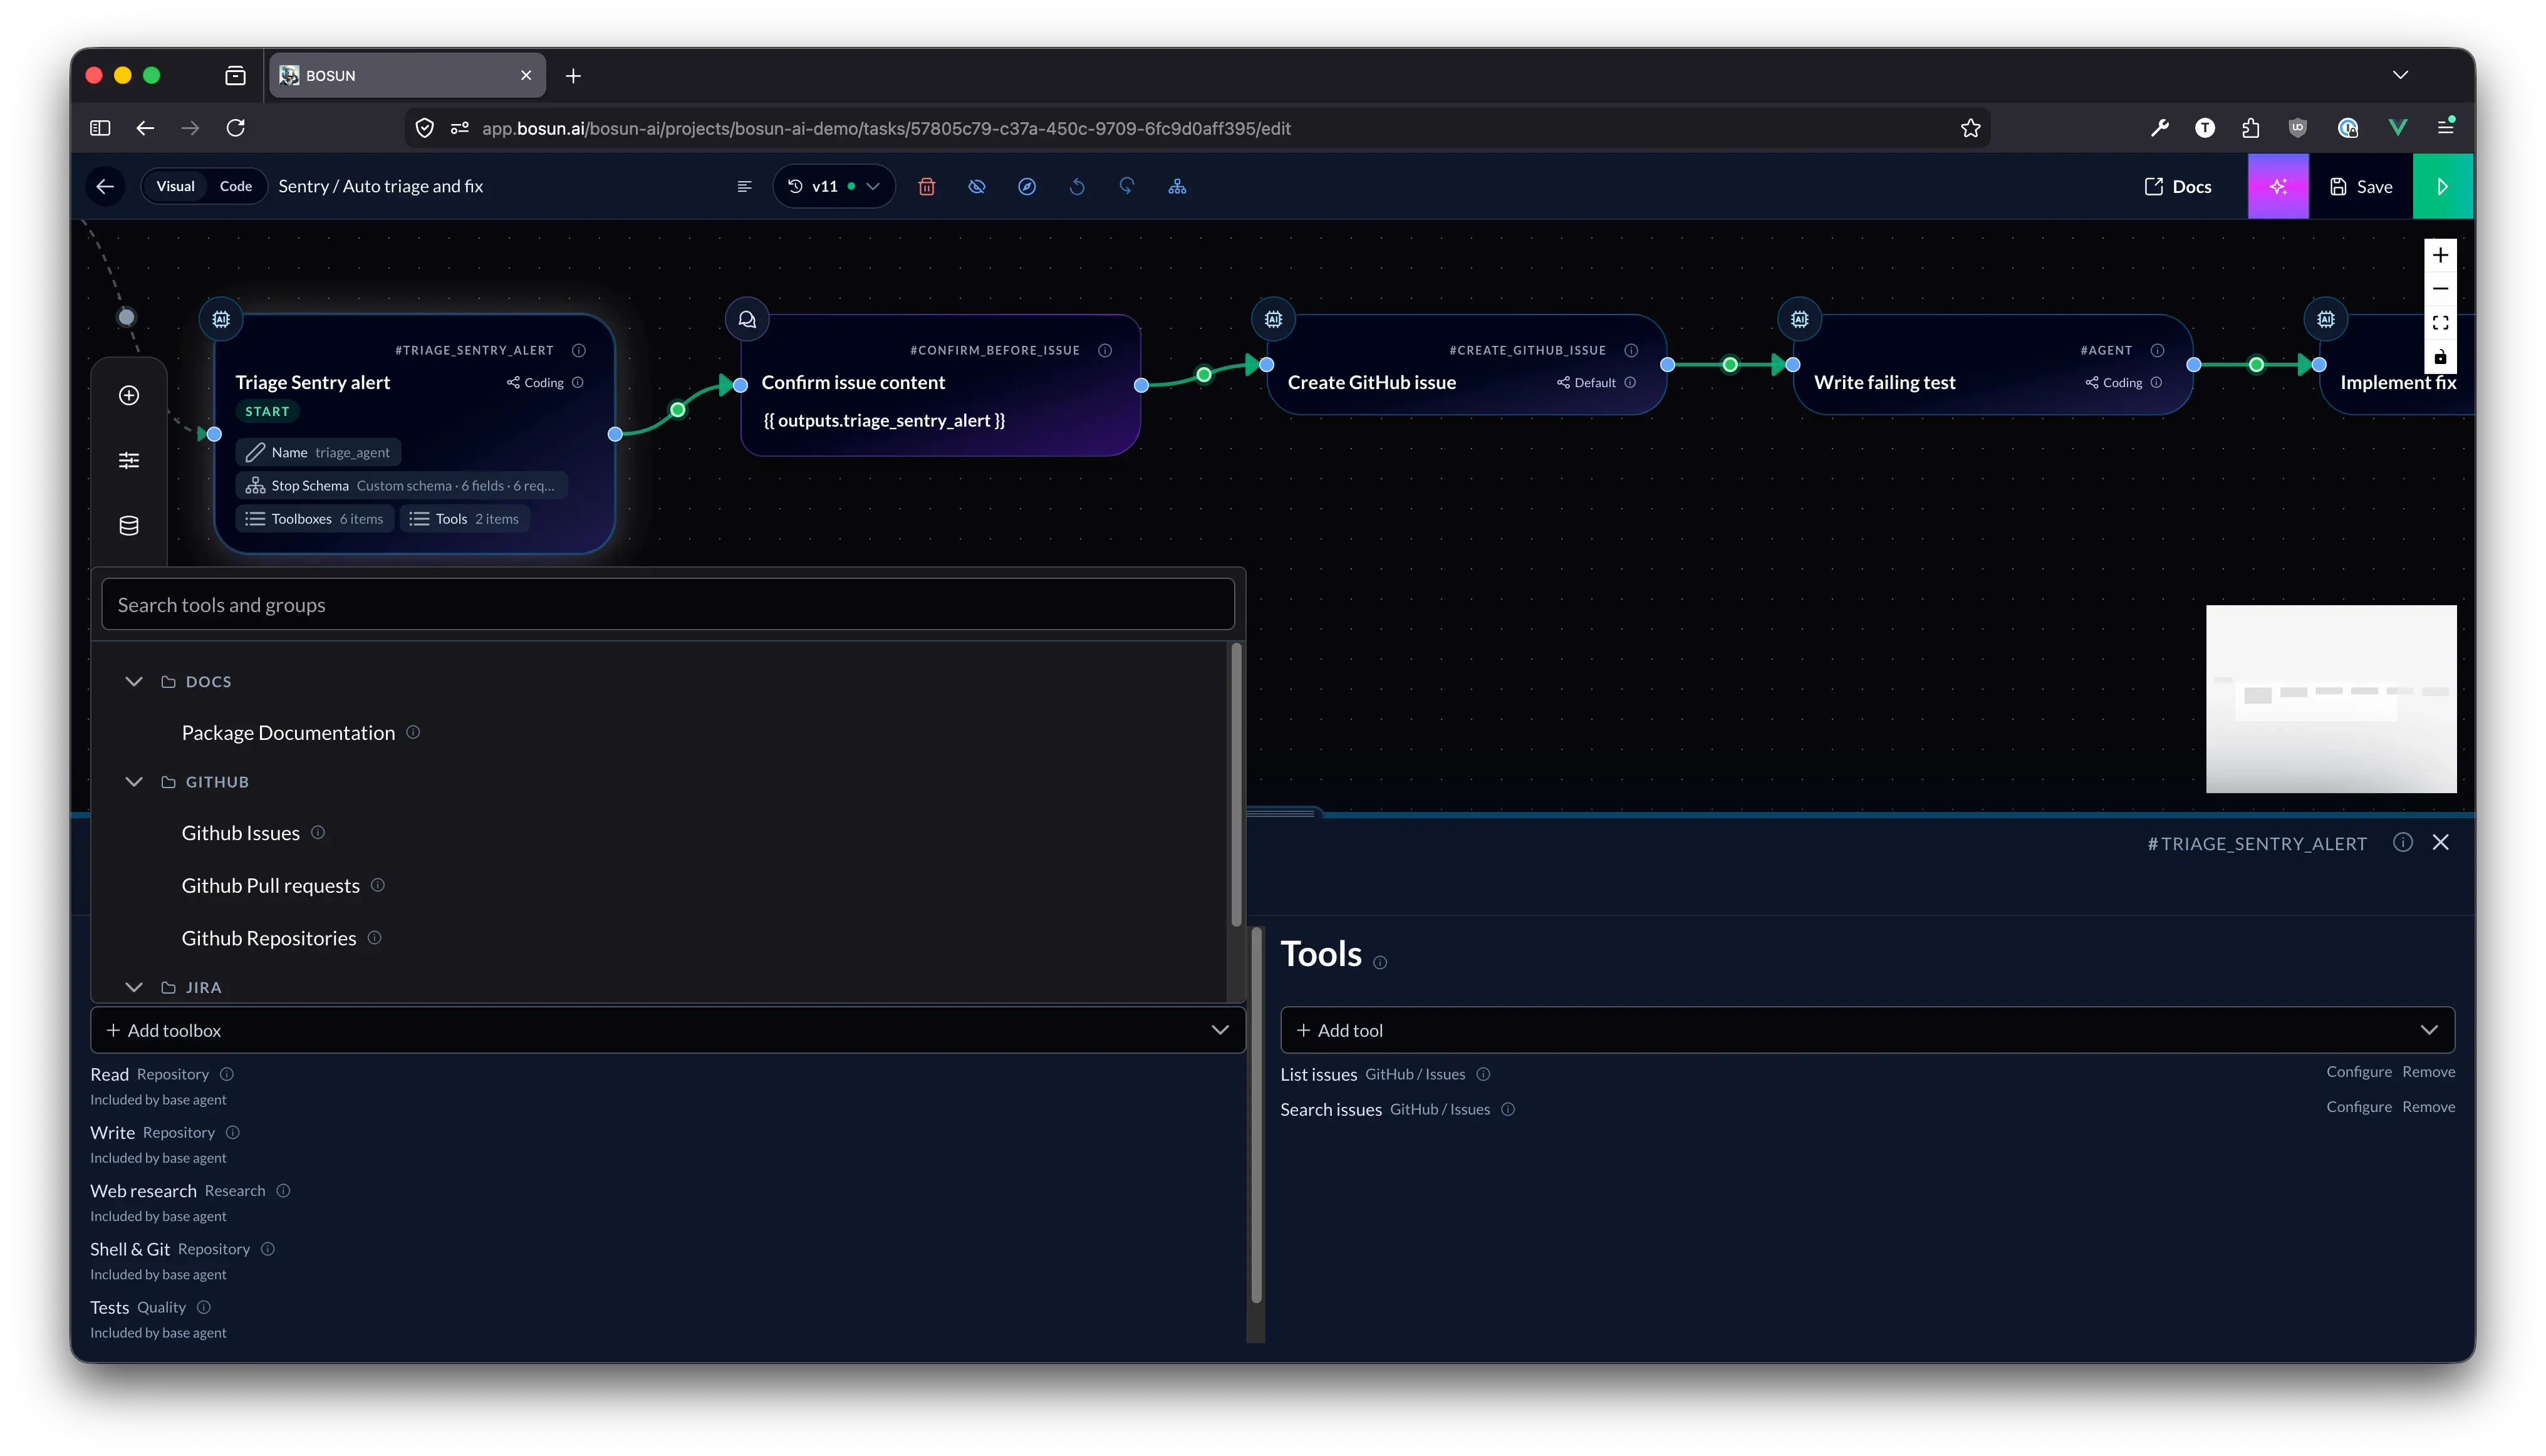Image resolution: width=2546 pixels, height=1456 pixels.
Task: Configure the List issues GitHub tool
Action: 2358,1071
